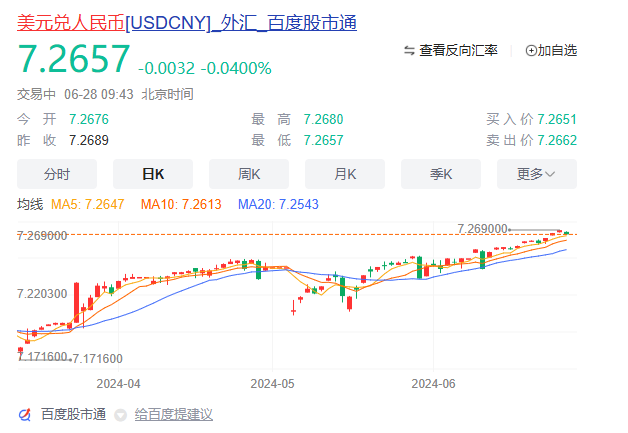This screenshot has width=628, height=433.
Task: Click the 买入价 7.2651 value
Action: (557, 119)
